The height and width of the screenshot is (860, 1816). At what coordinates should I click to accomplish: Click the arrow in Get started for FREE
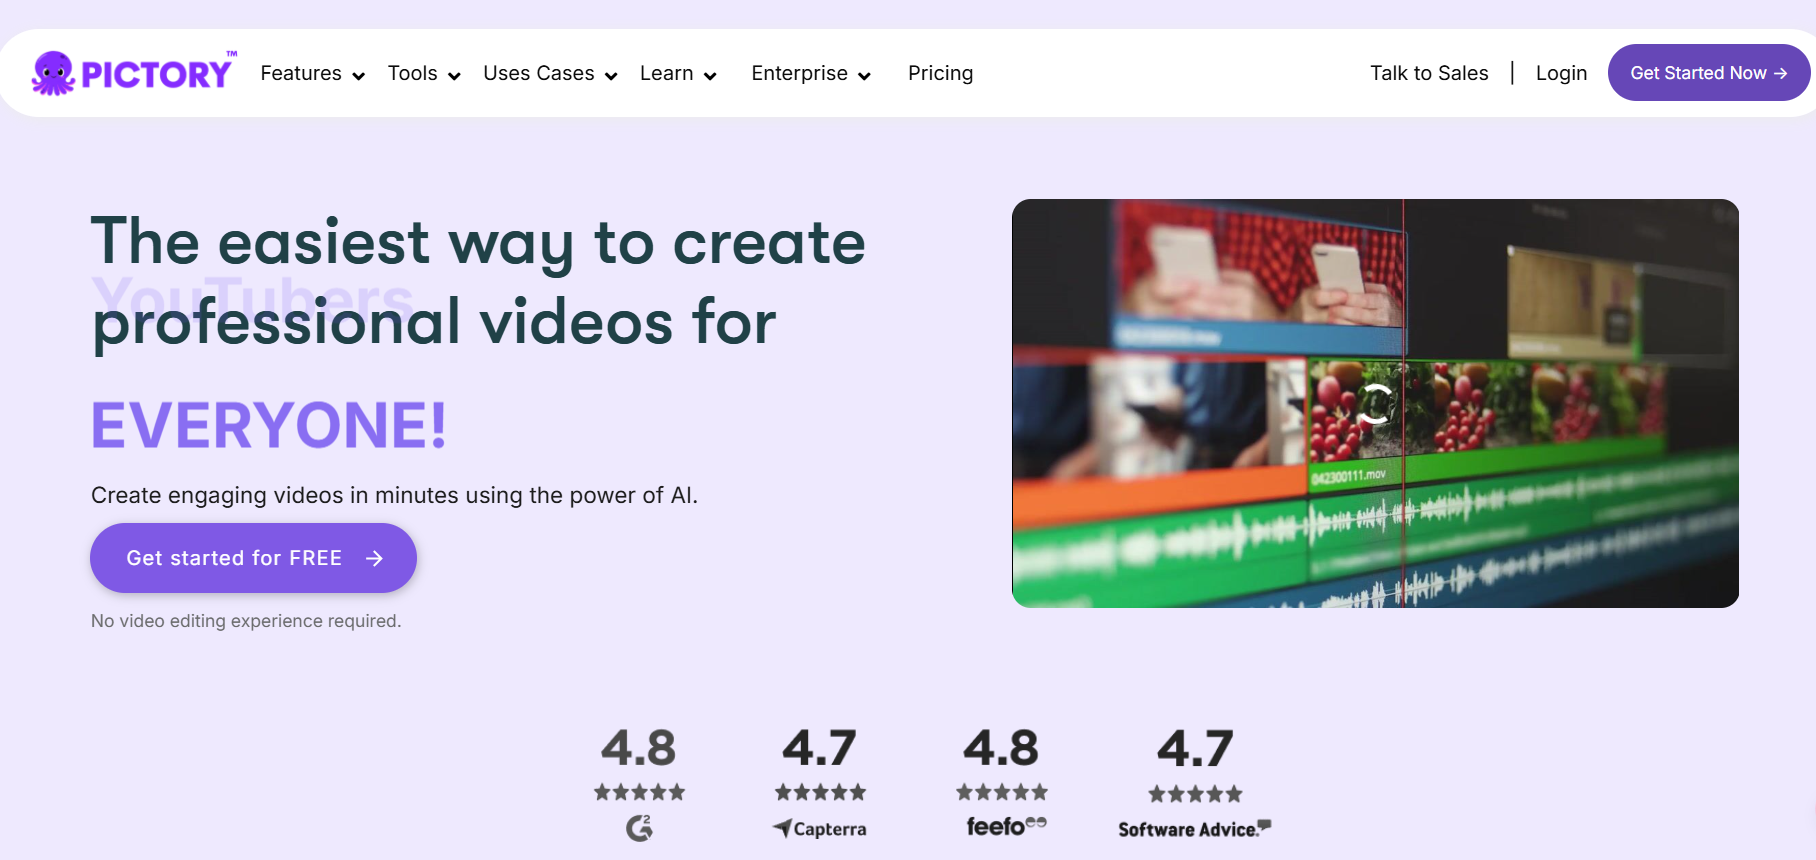(374, 558)
